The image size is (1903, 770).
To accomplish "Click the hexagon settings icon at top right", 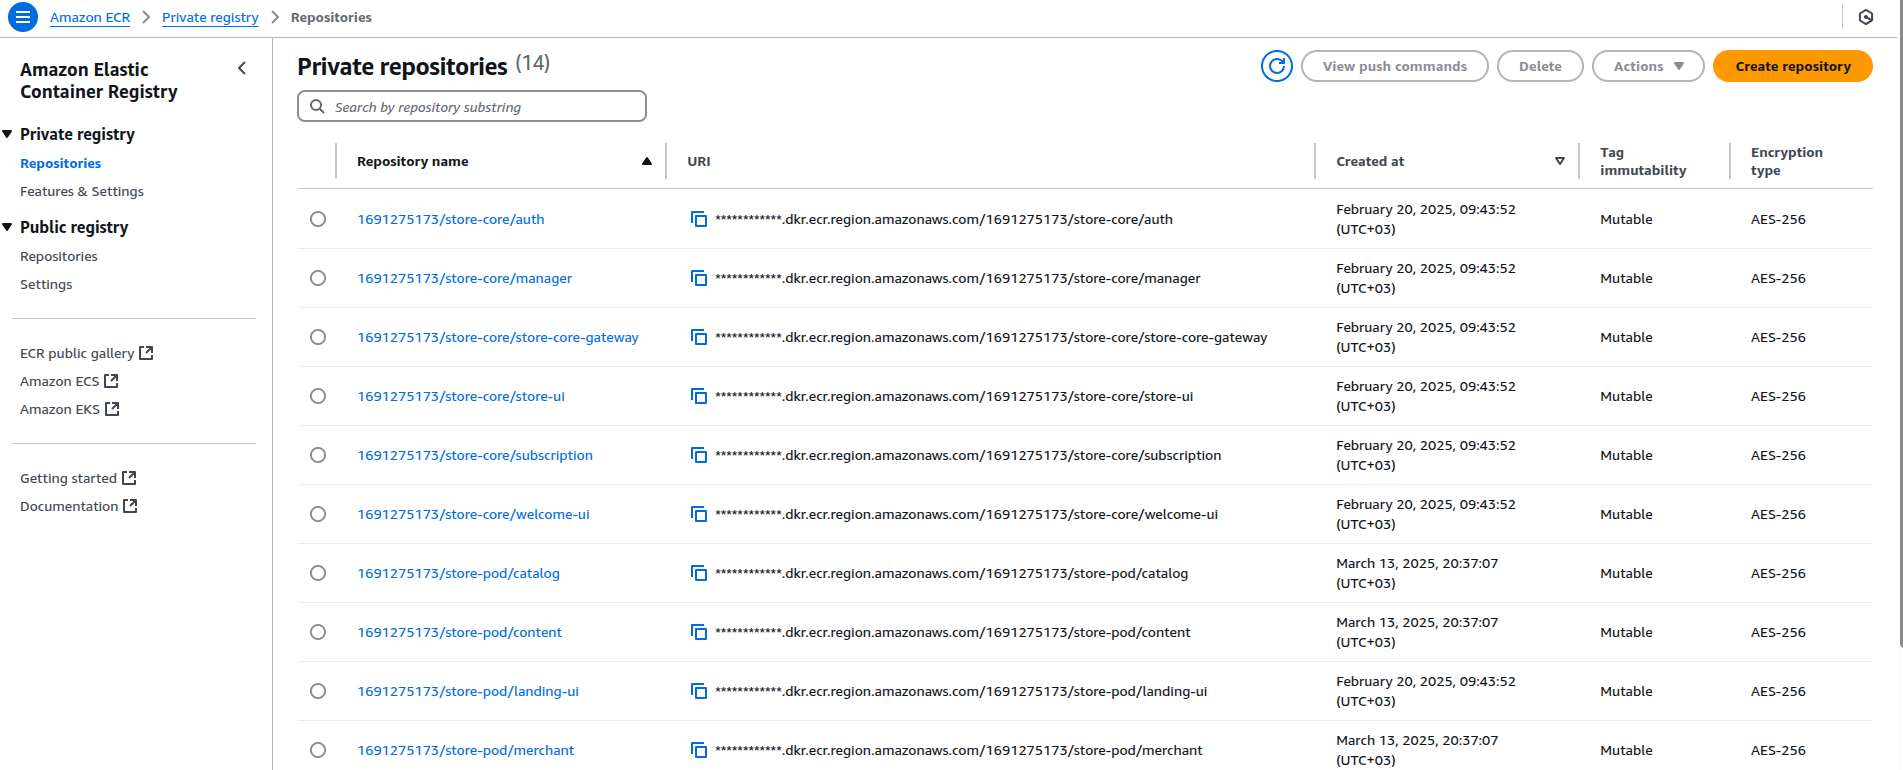I will [1866, 17].
